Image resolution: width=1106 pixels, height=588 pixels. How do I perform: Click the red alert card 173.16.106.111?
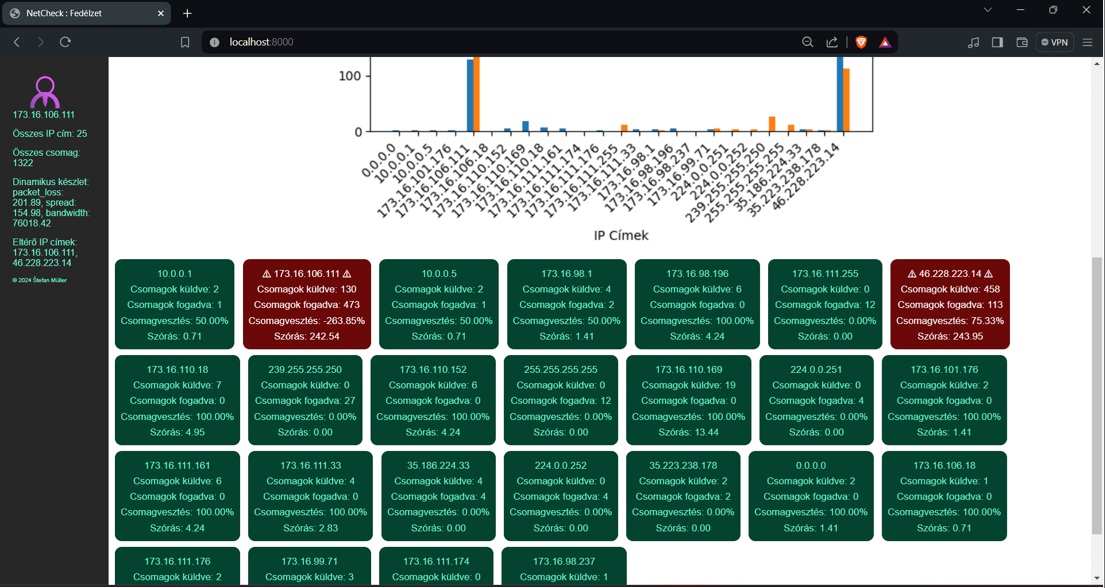[306, 304]
